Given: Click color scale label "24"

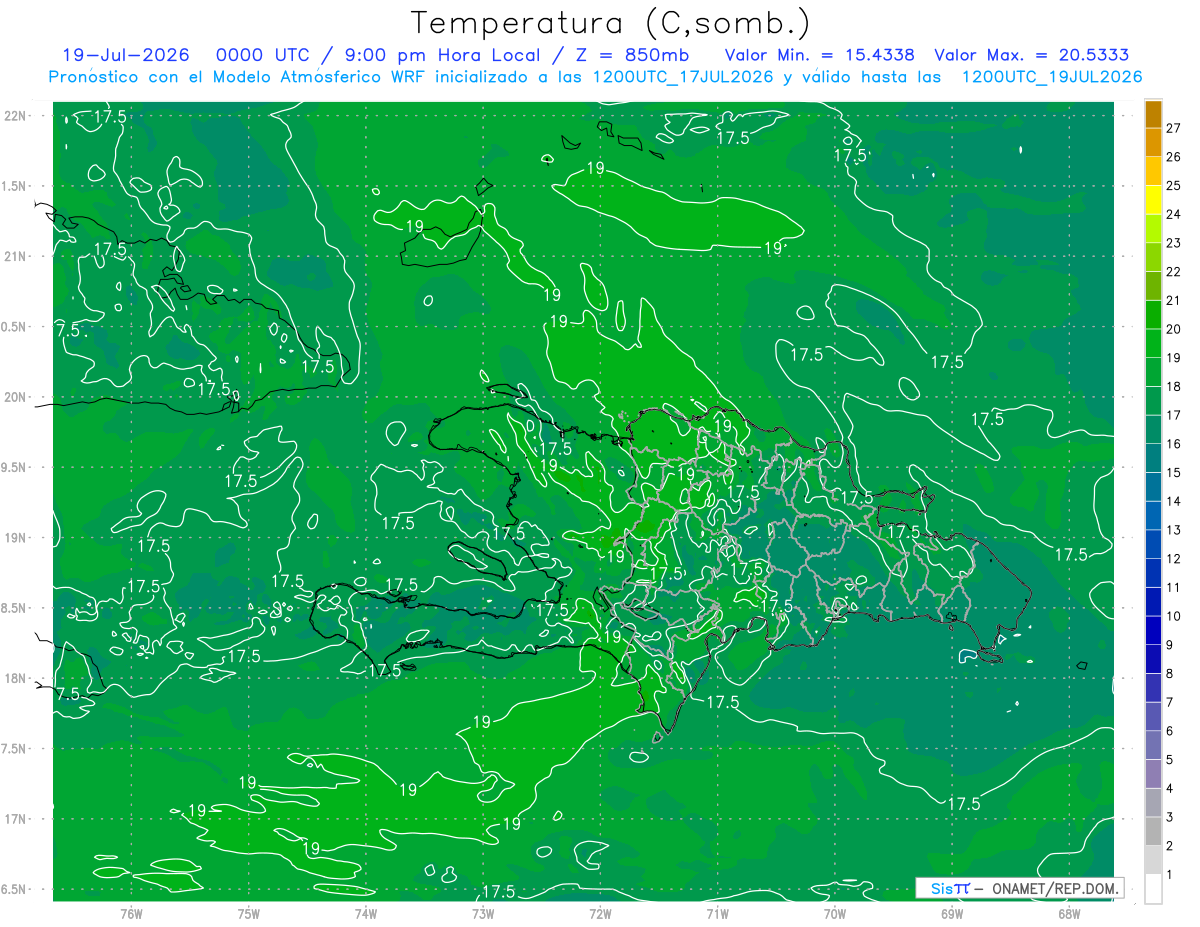Looking at the screenshot, I should tap(1173, 214).
